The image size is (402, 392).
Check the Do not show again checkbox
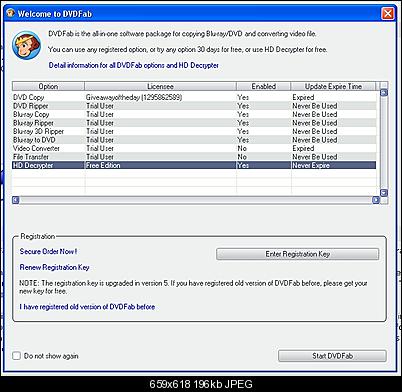[x=17, y=356]
